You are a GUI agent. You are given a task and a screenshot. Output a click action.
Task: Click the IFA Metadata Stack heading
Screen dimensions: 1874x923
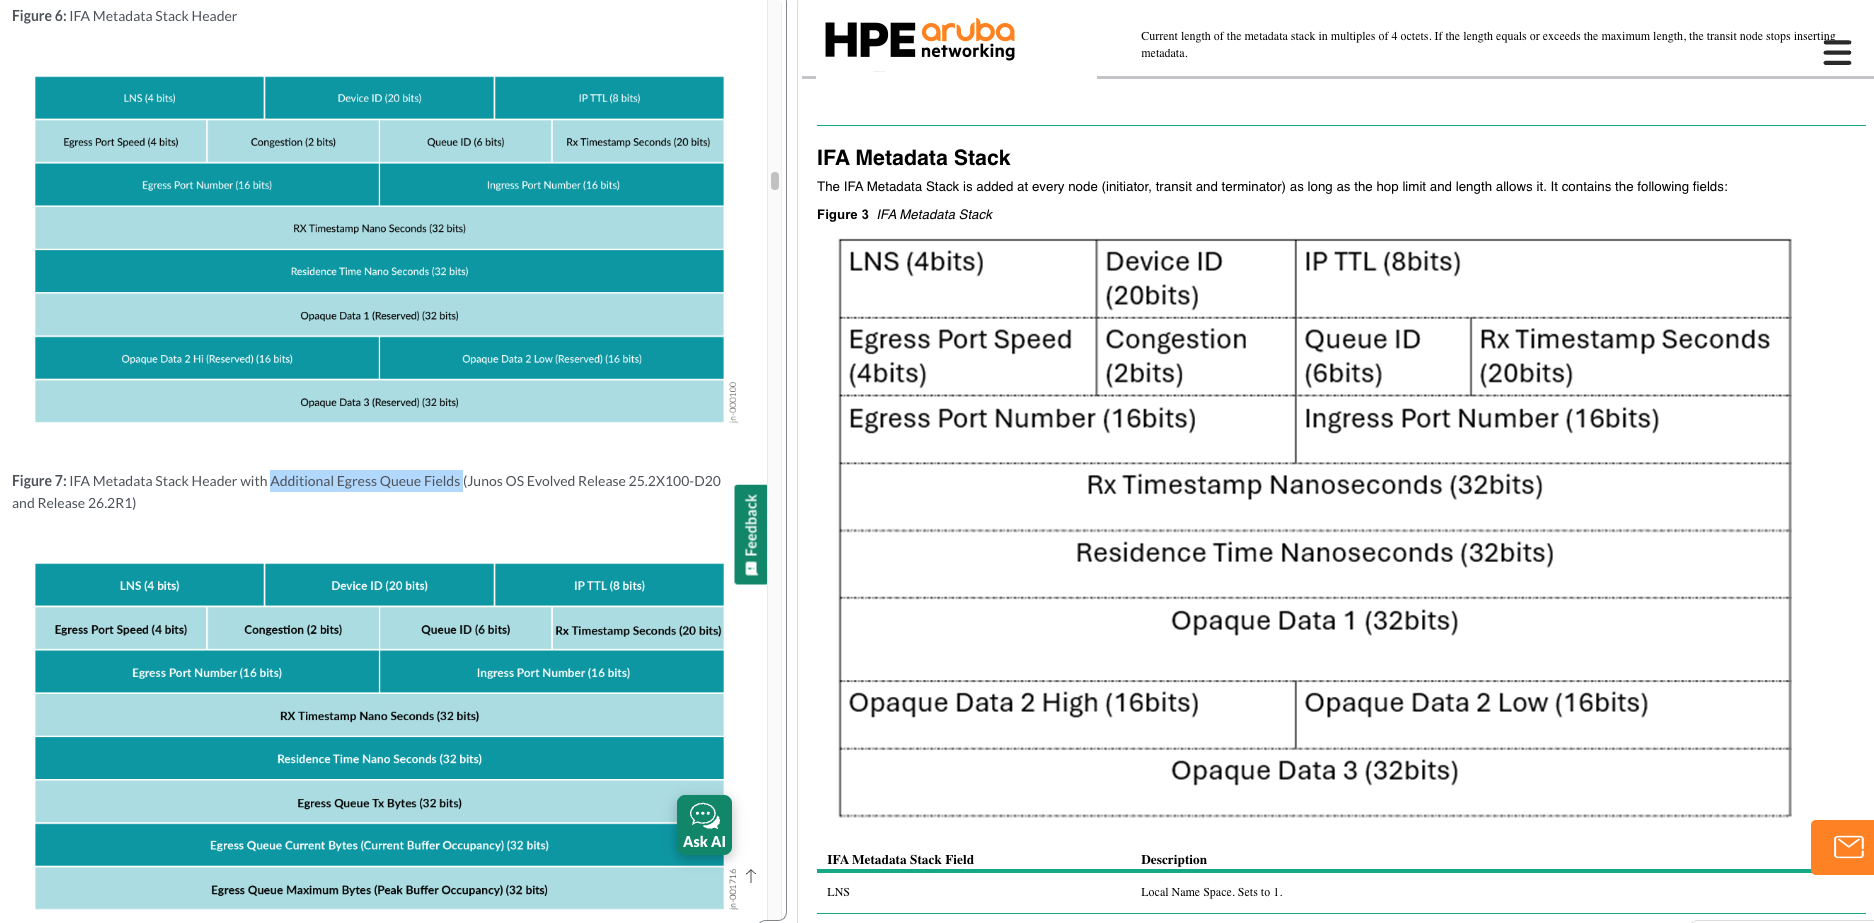click(x=913, y=158)
